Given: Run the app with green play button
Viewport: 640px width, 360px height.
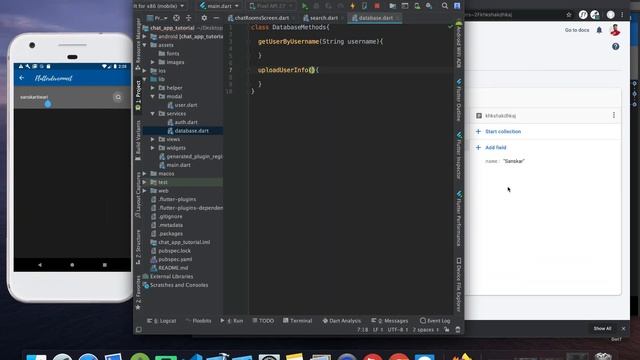Looking at the screenshot, I should [x=304, y=6].
